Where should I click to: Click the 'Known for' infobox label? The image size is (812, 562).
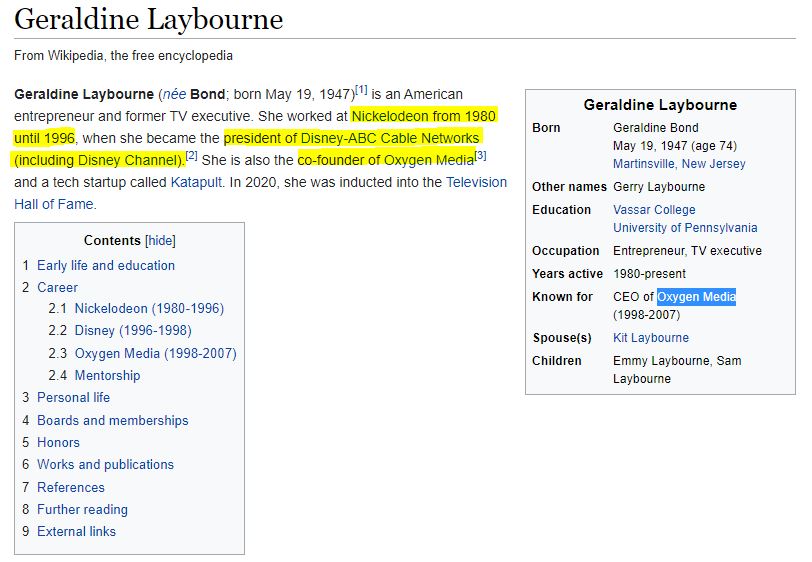562,297
